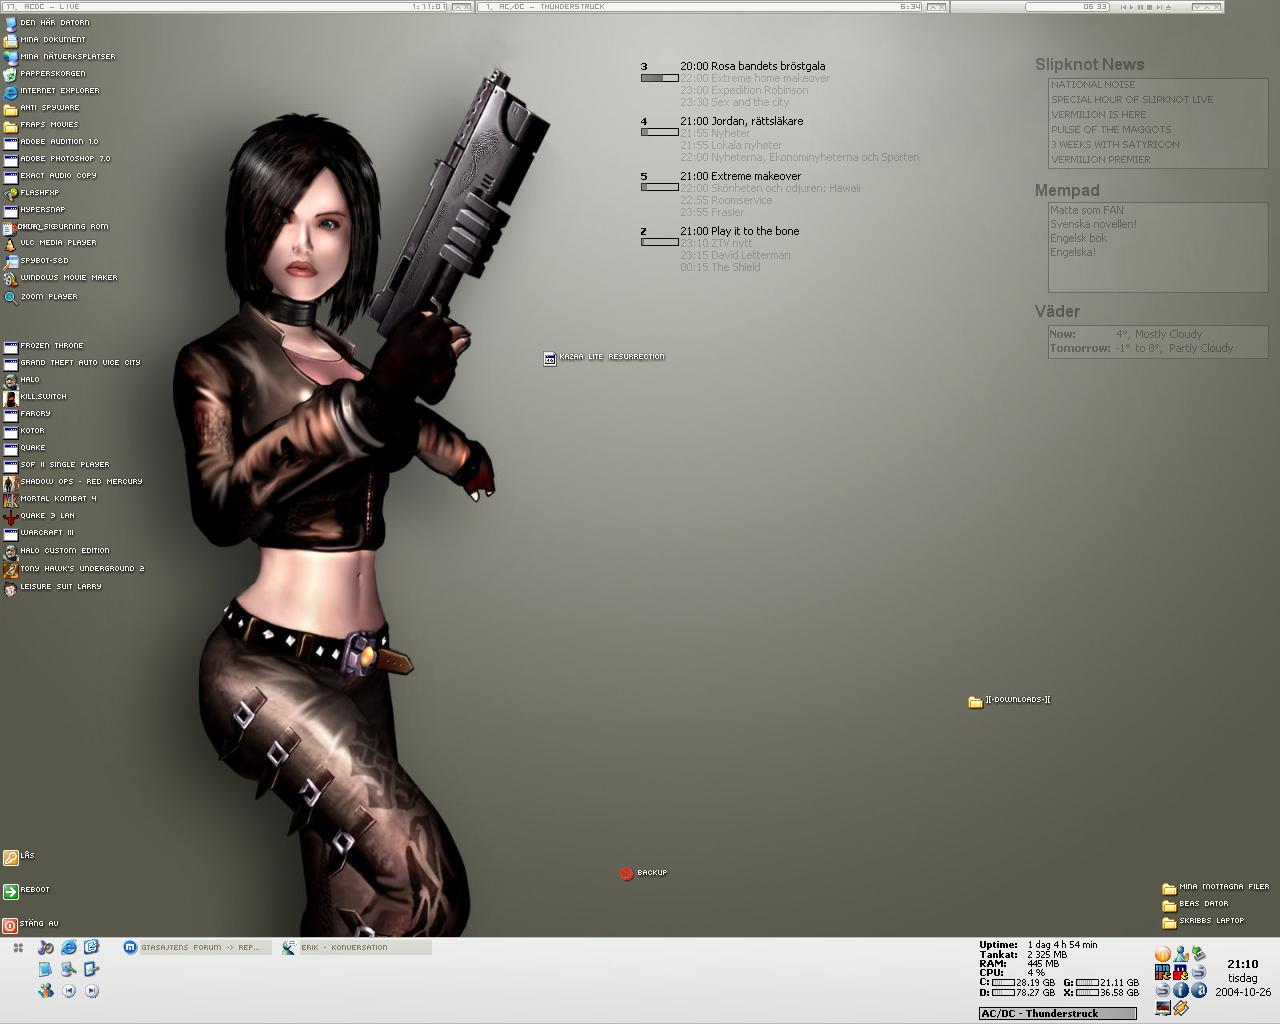Image resolution: width=1280 pixels, height=1024 pixels.
Task: Open the Backup desktop icon
Action: 643,873
